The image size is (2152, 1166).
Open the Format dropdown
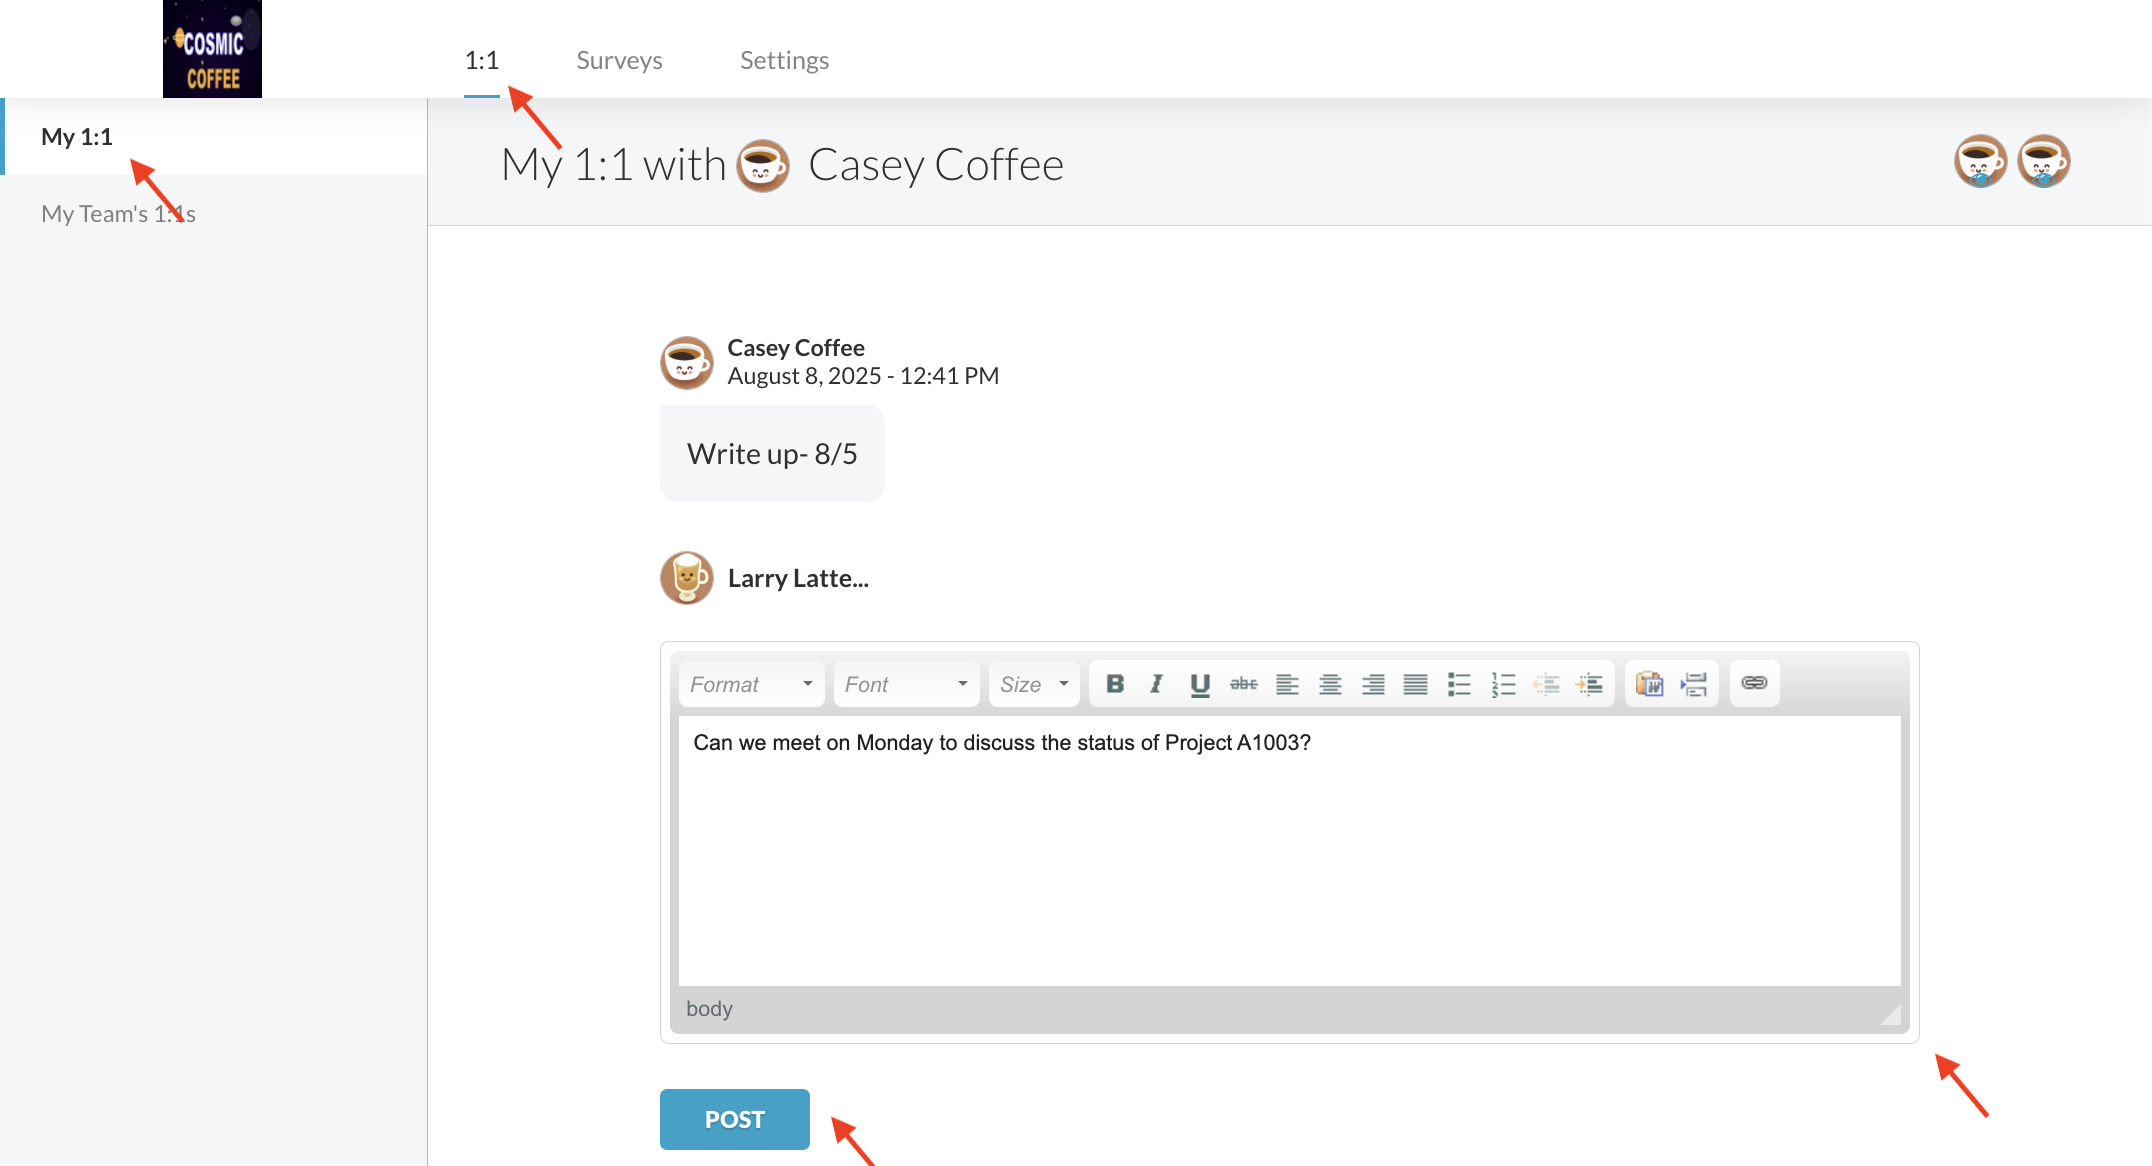751,684
